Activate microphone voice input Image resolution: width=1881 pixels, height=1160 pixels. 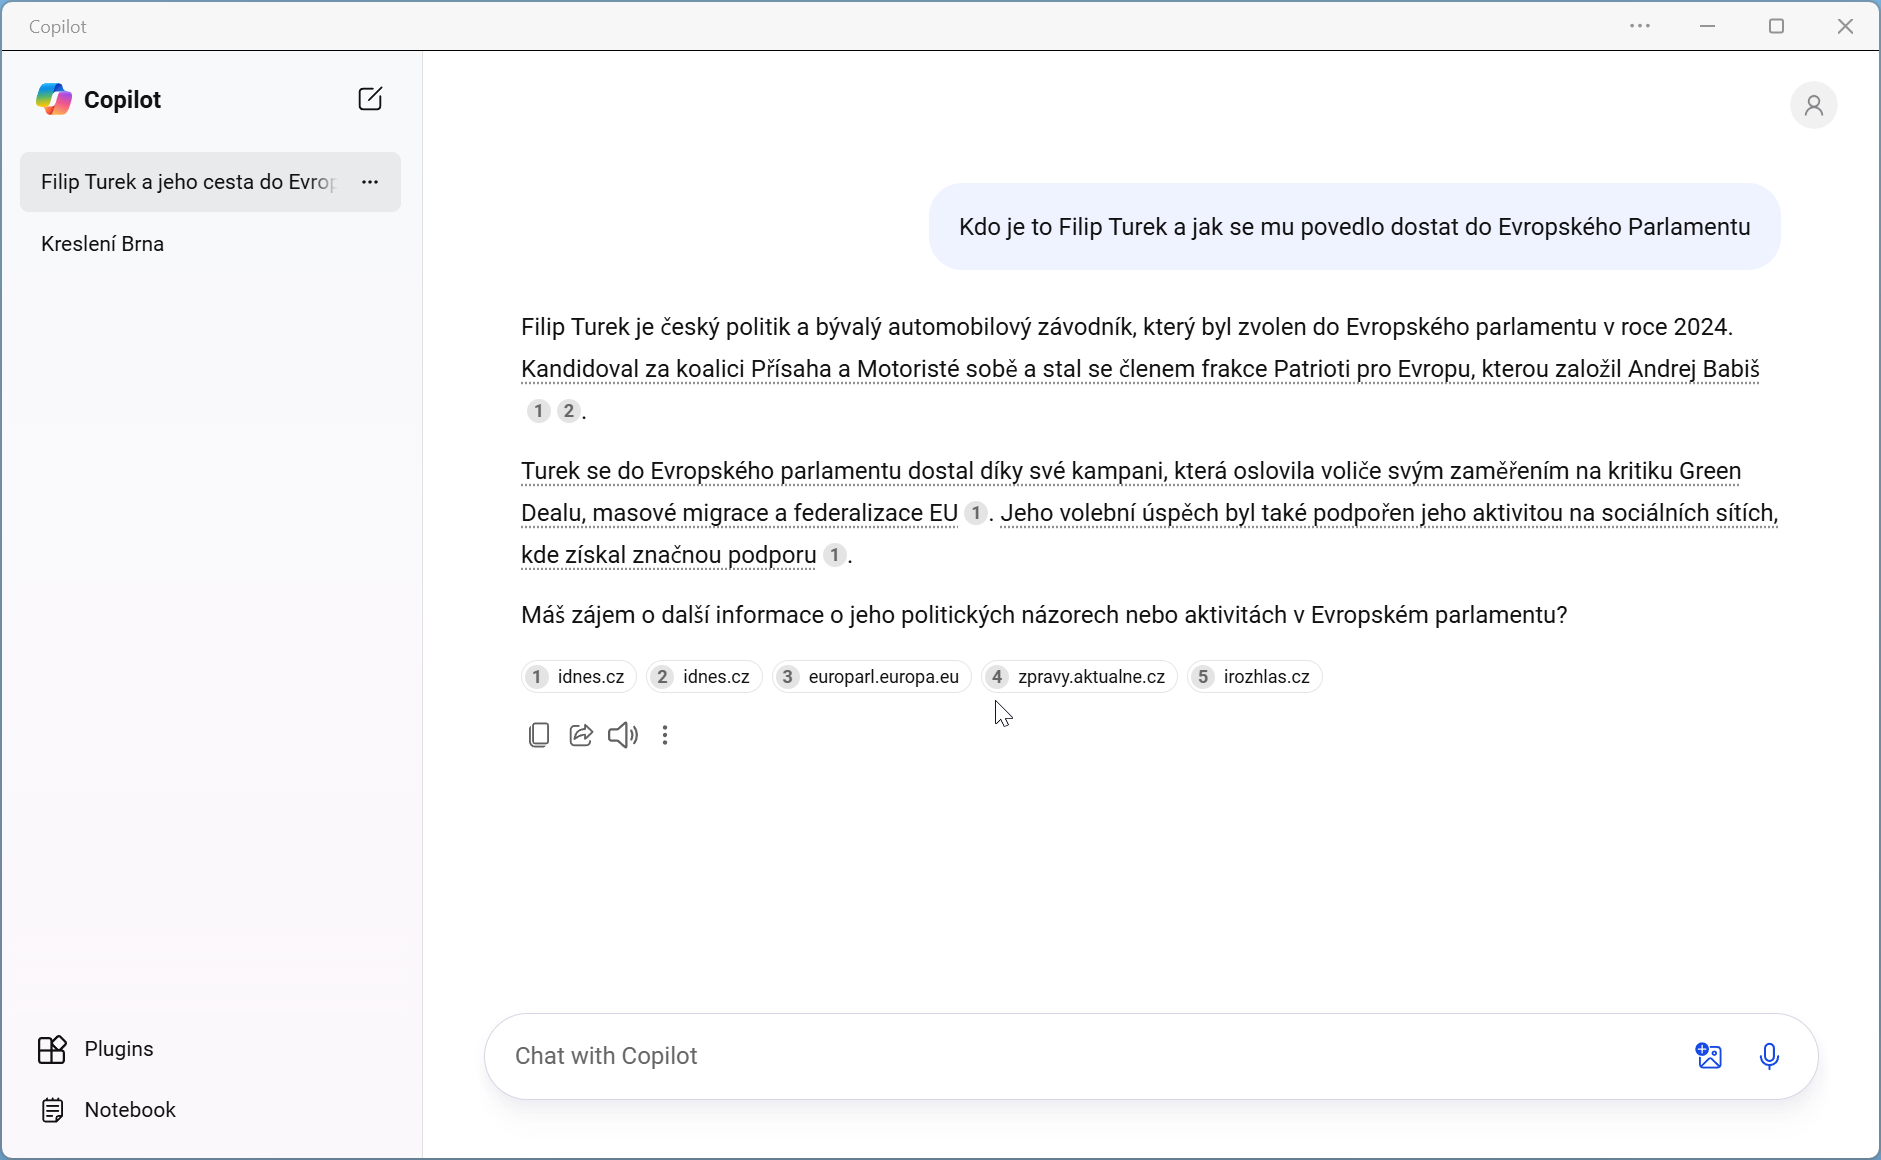click(1769, 1056)
